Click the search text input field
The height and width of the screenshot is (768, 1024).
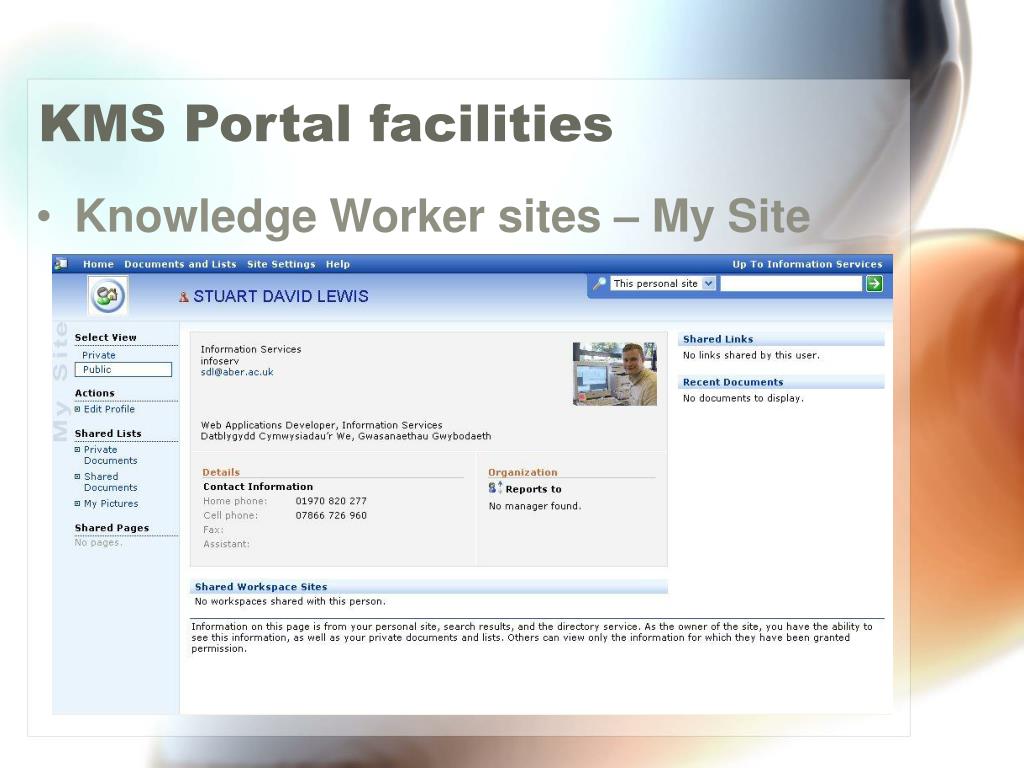(x=791, y=283)
